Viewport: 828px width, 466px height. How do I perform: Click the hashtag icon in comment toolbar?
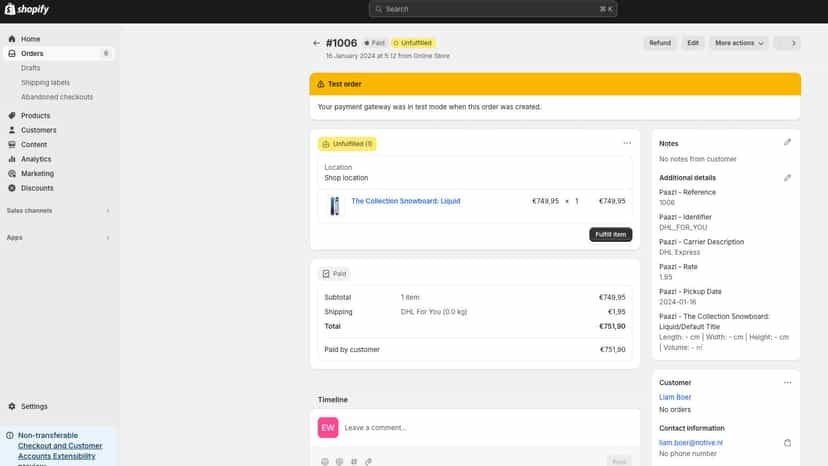(354, 461)
